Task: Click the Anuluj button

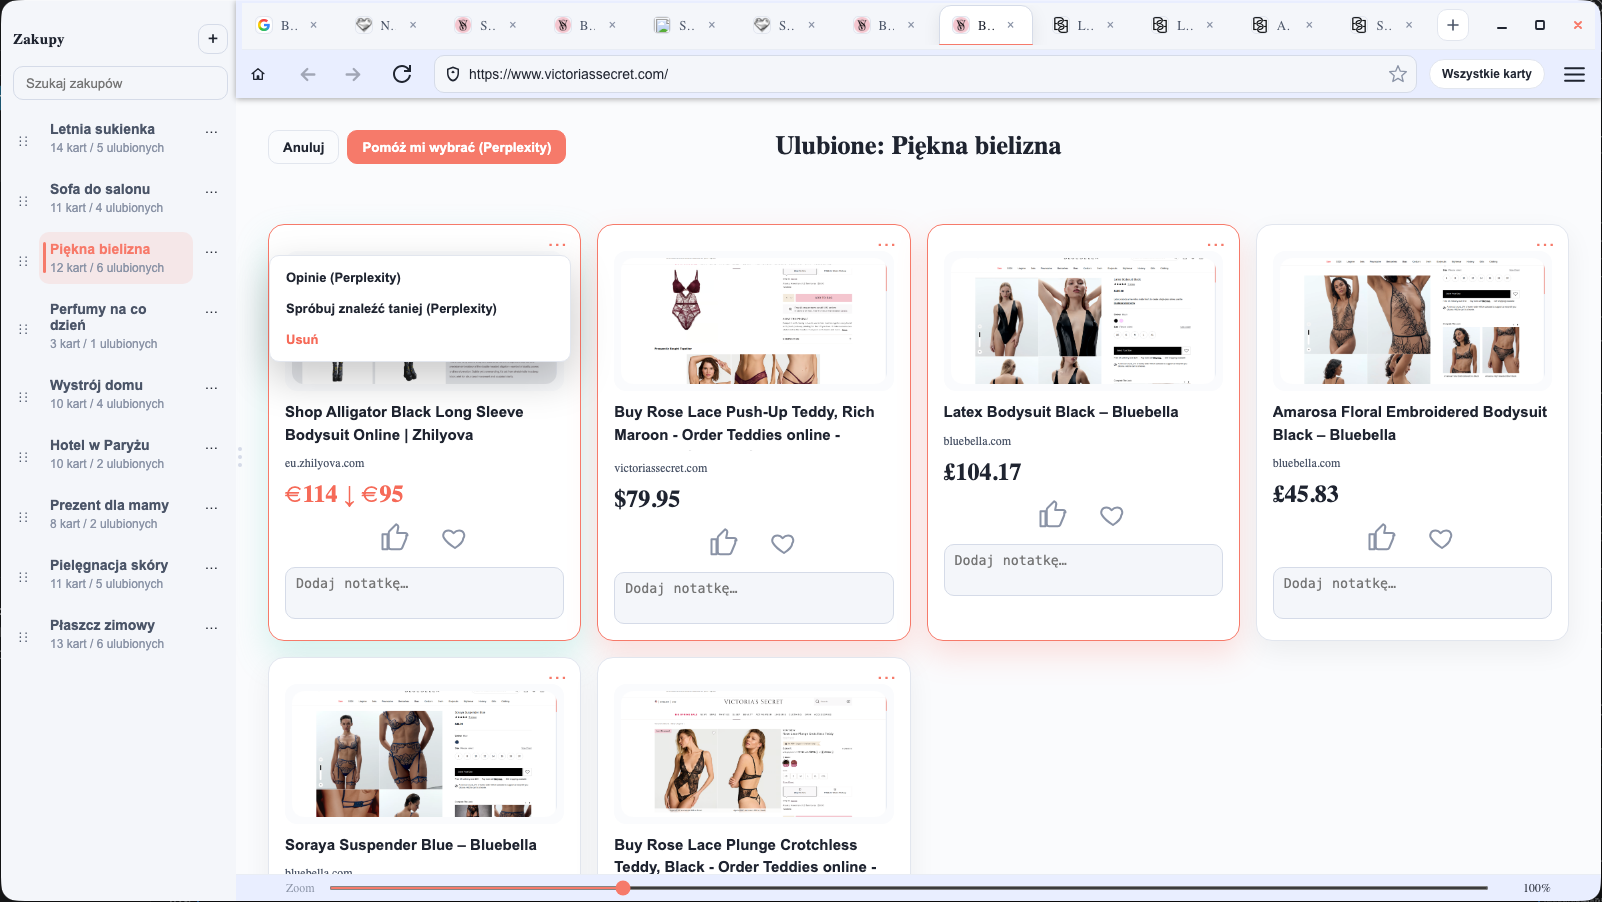Action: click(304, 147)
